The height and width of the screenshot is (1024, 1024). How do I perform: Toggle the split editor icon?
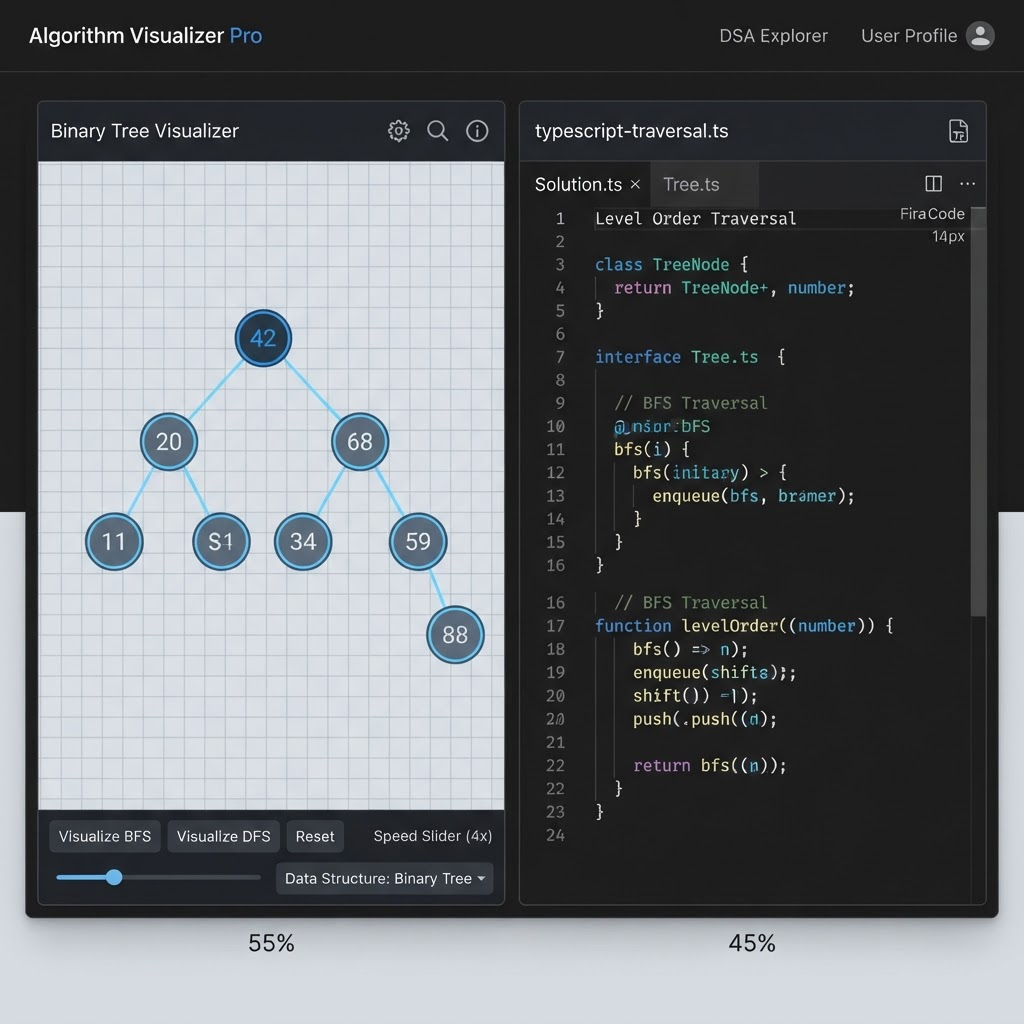(933, 184)
